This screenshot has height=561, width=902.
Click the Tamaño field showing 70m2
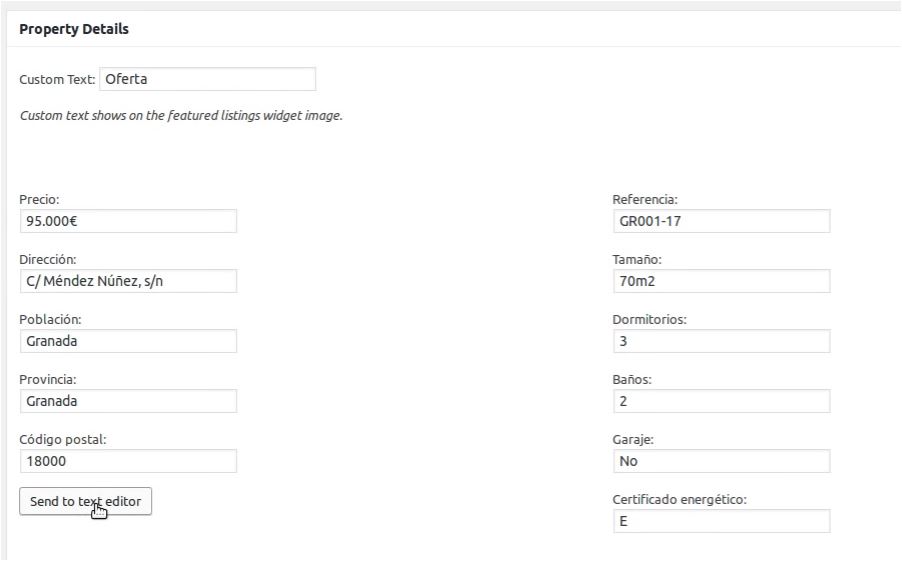[x=721, y=281]
